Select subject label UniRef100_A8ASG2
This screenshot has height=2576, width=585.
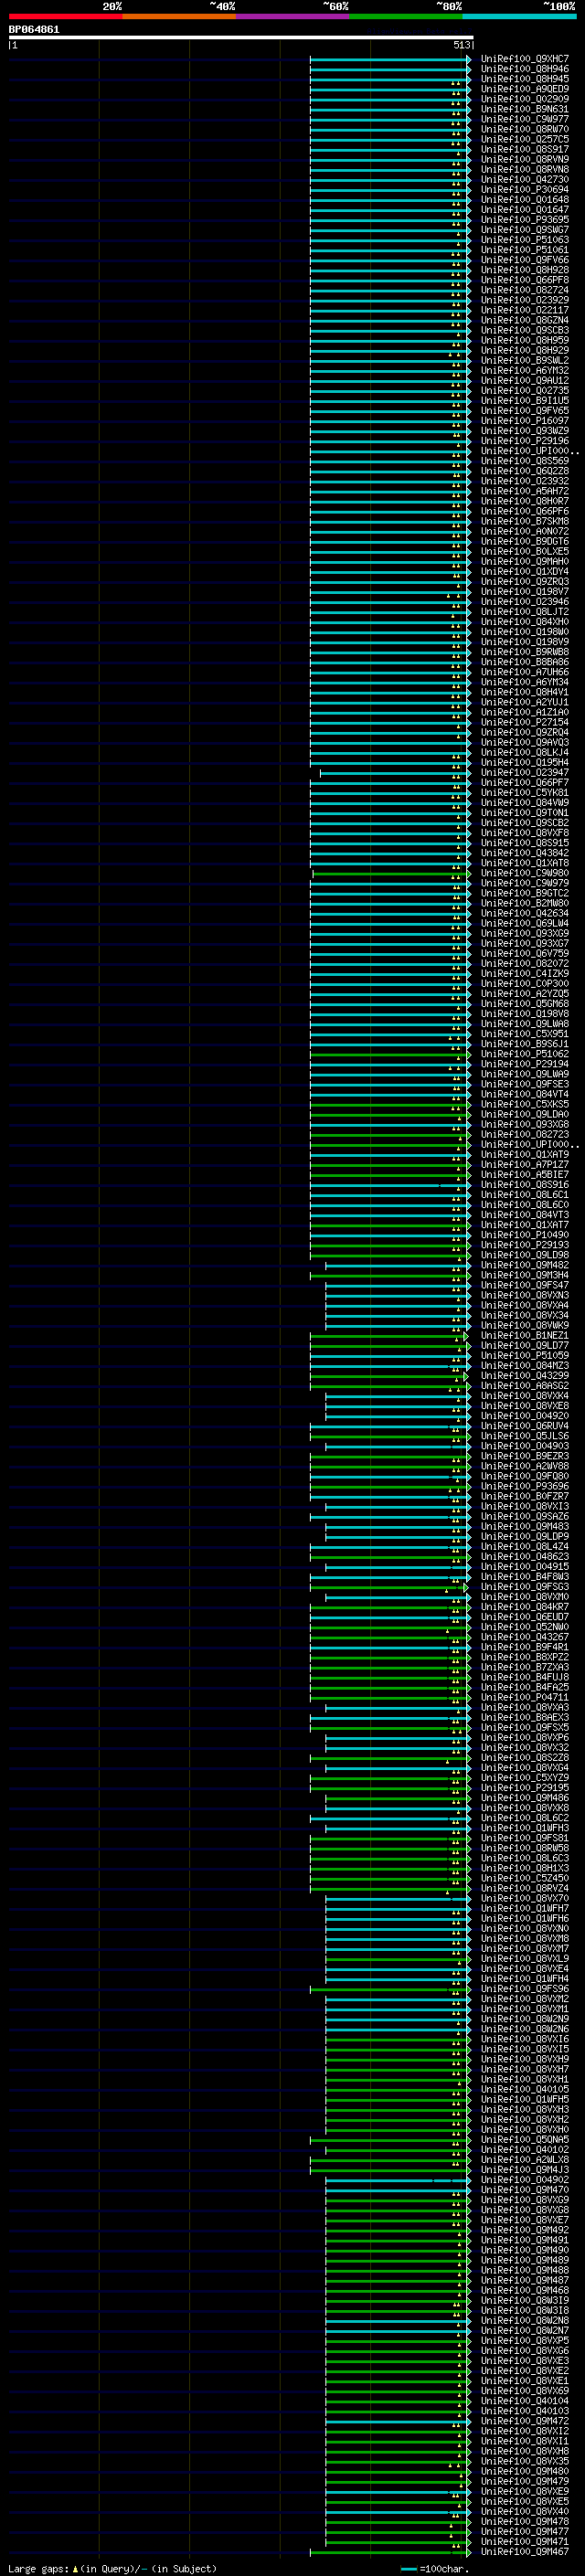click(x=525, y=1386)
